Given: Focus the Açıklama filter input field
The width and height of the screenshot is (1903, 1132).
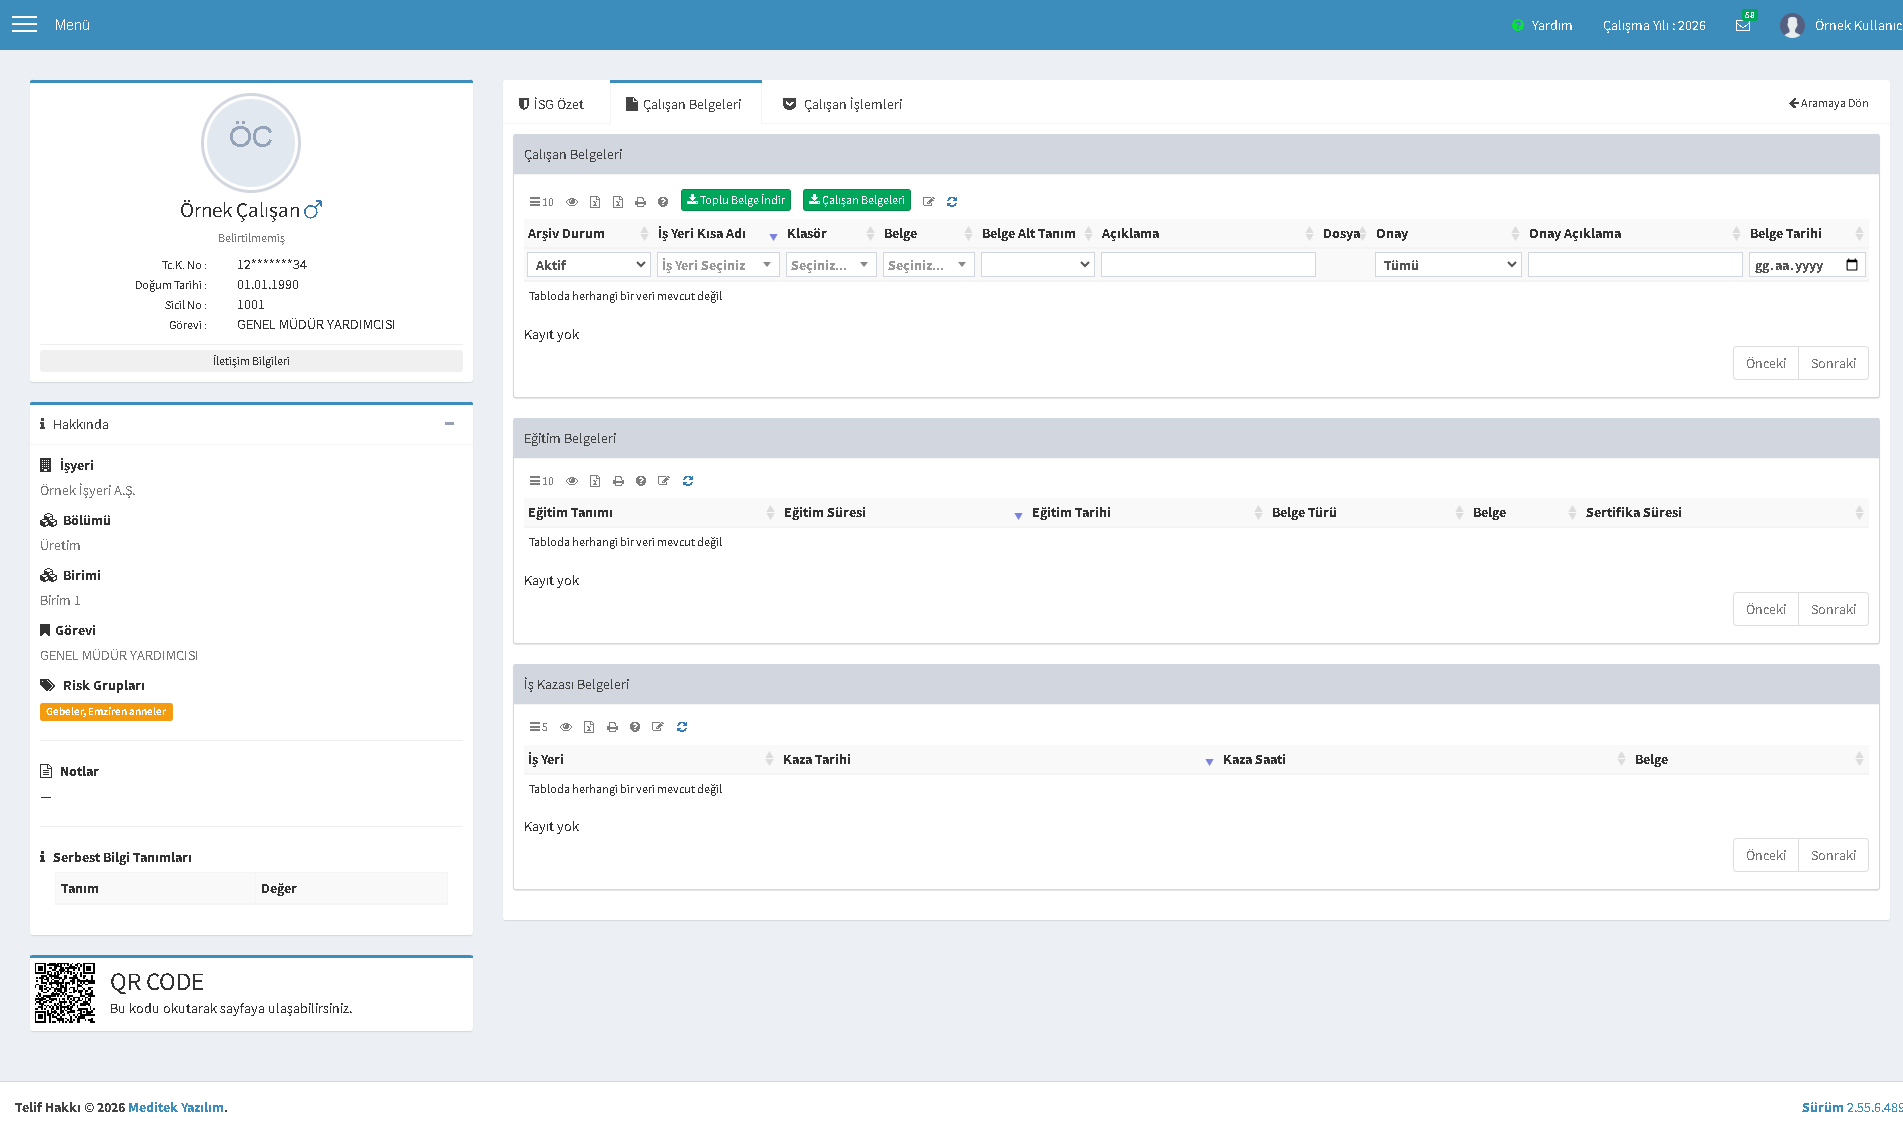Looking at the screenshot, I should [1208, 265].
